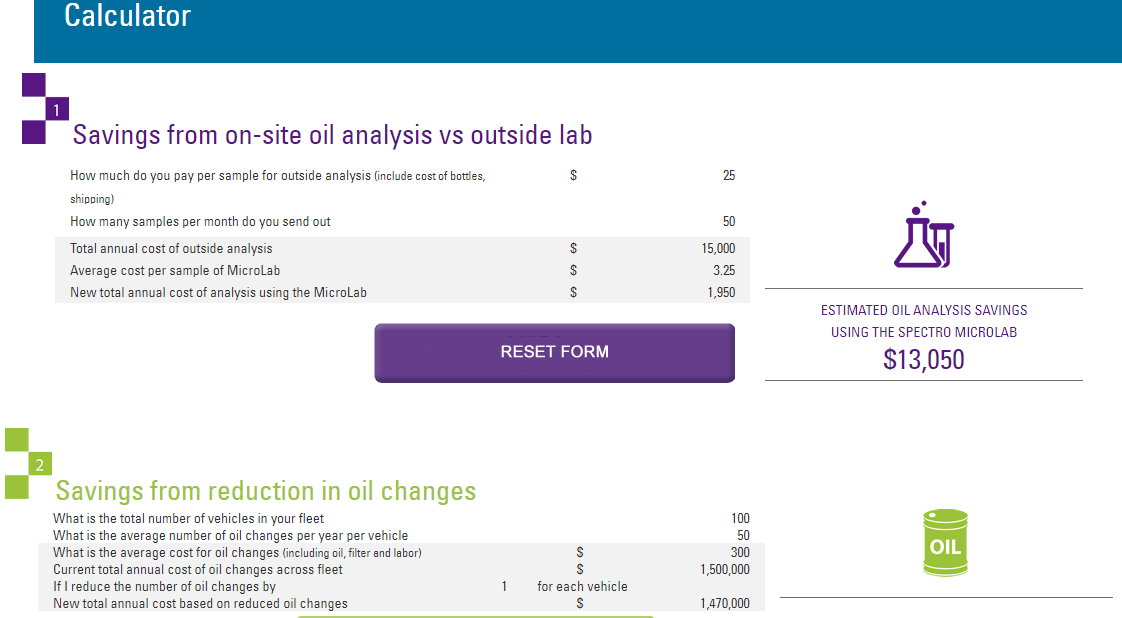Click the purple section 1 number badge

(x=57, y=110)
